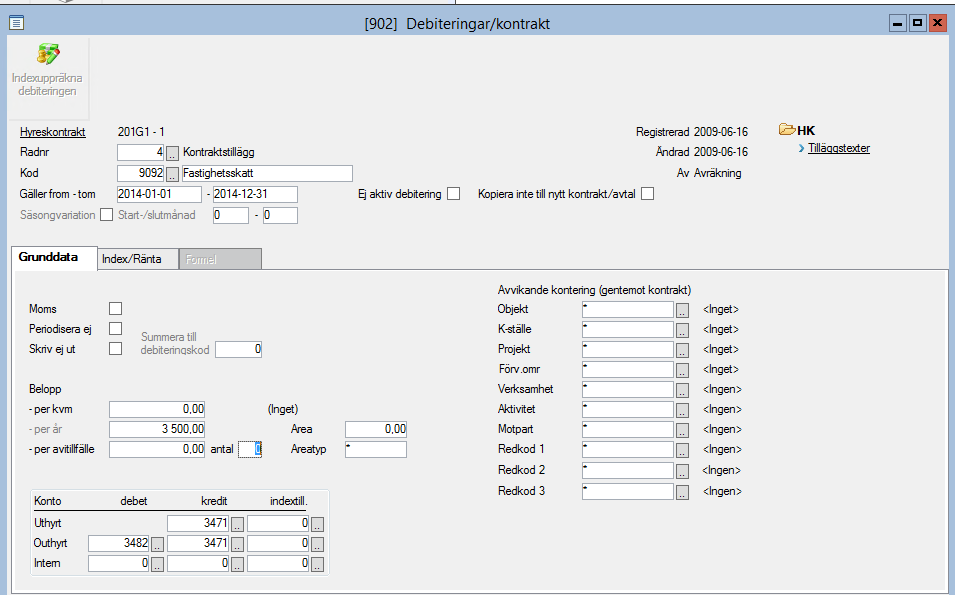This screenshot has height=595, width=955.
Task: Open the Kod lookup button
Action: 172,174
